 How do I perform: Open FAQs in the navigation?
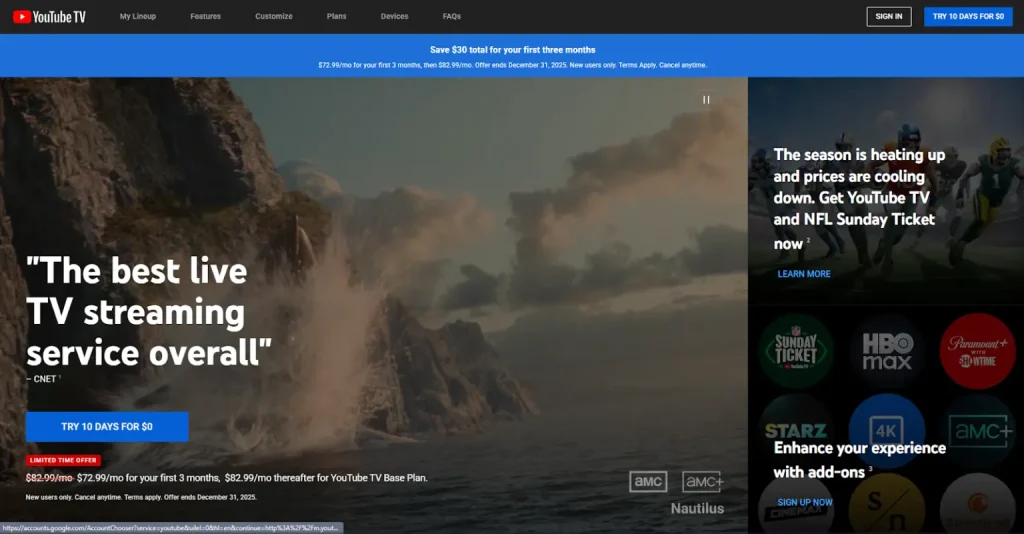pos(451,16)
